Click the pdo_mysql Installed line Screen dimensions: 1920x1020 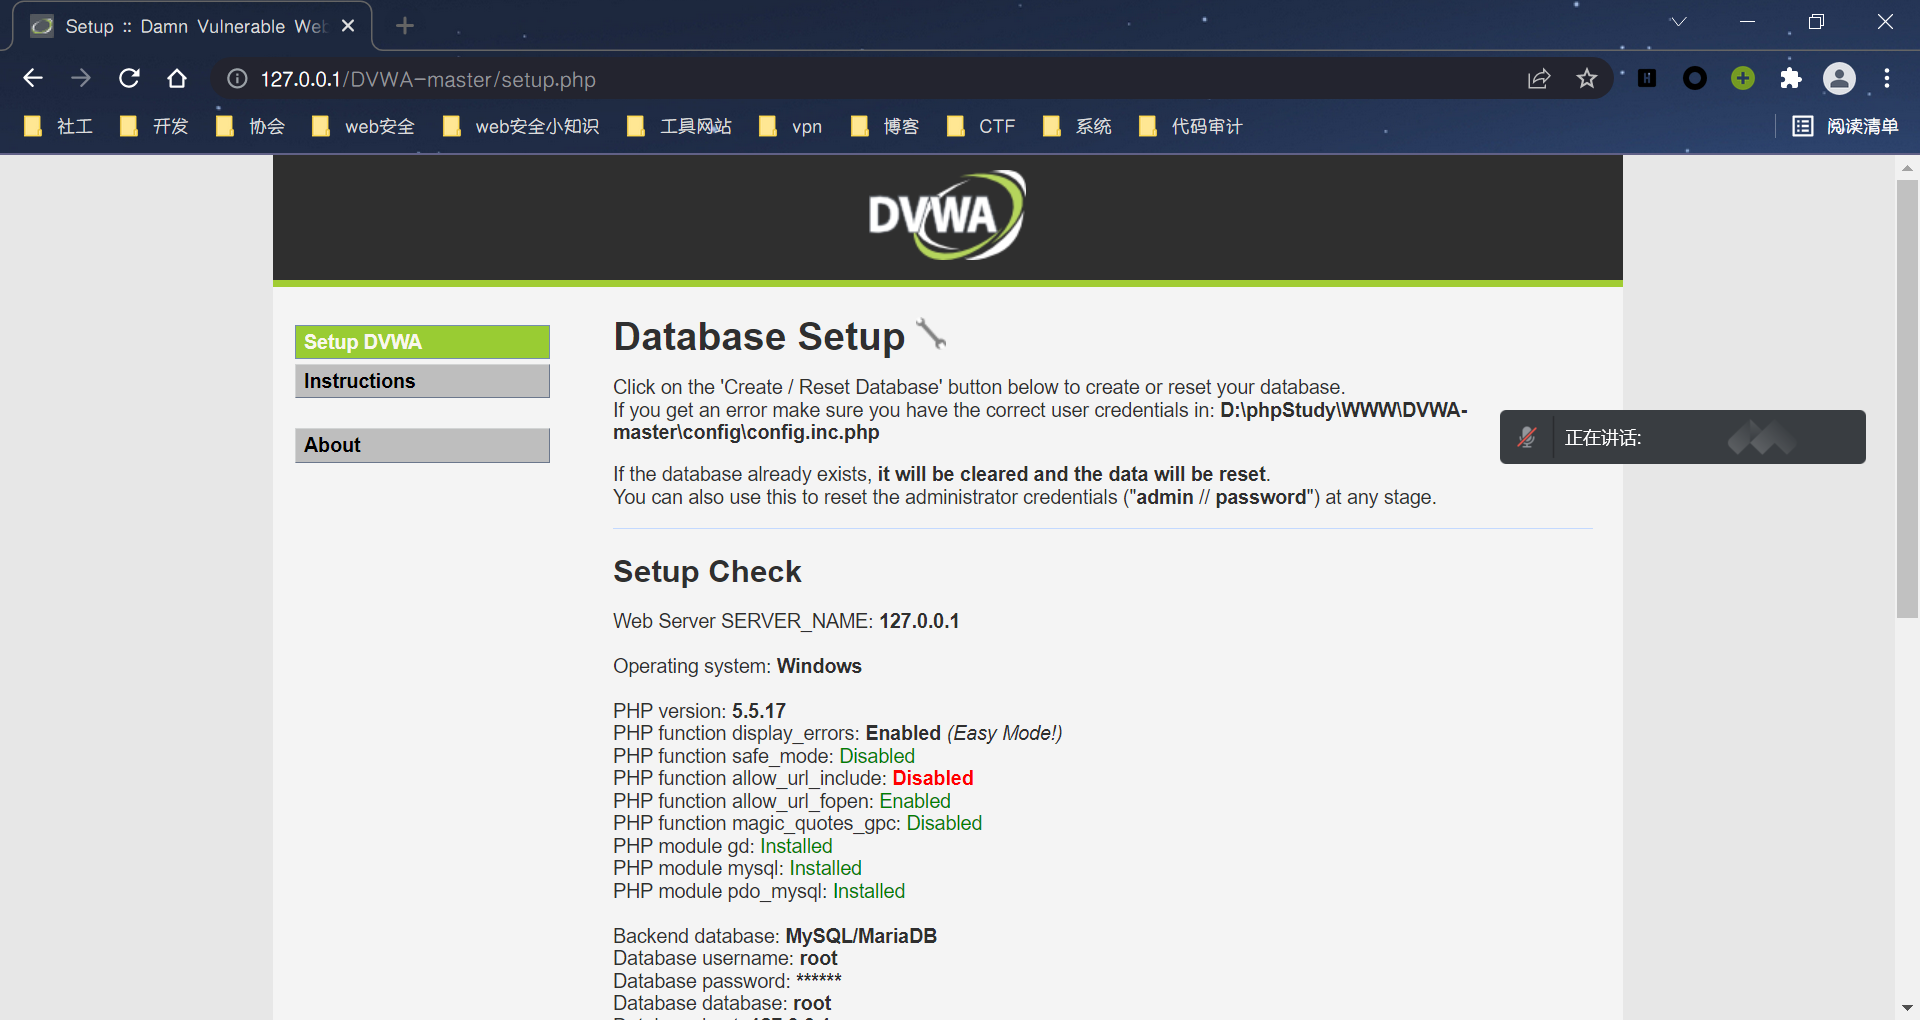pos(759,891)
